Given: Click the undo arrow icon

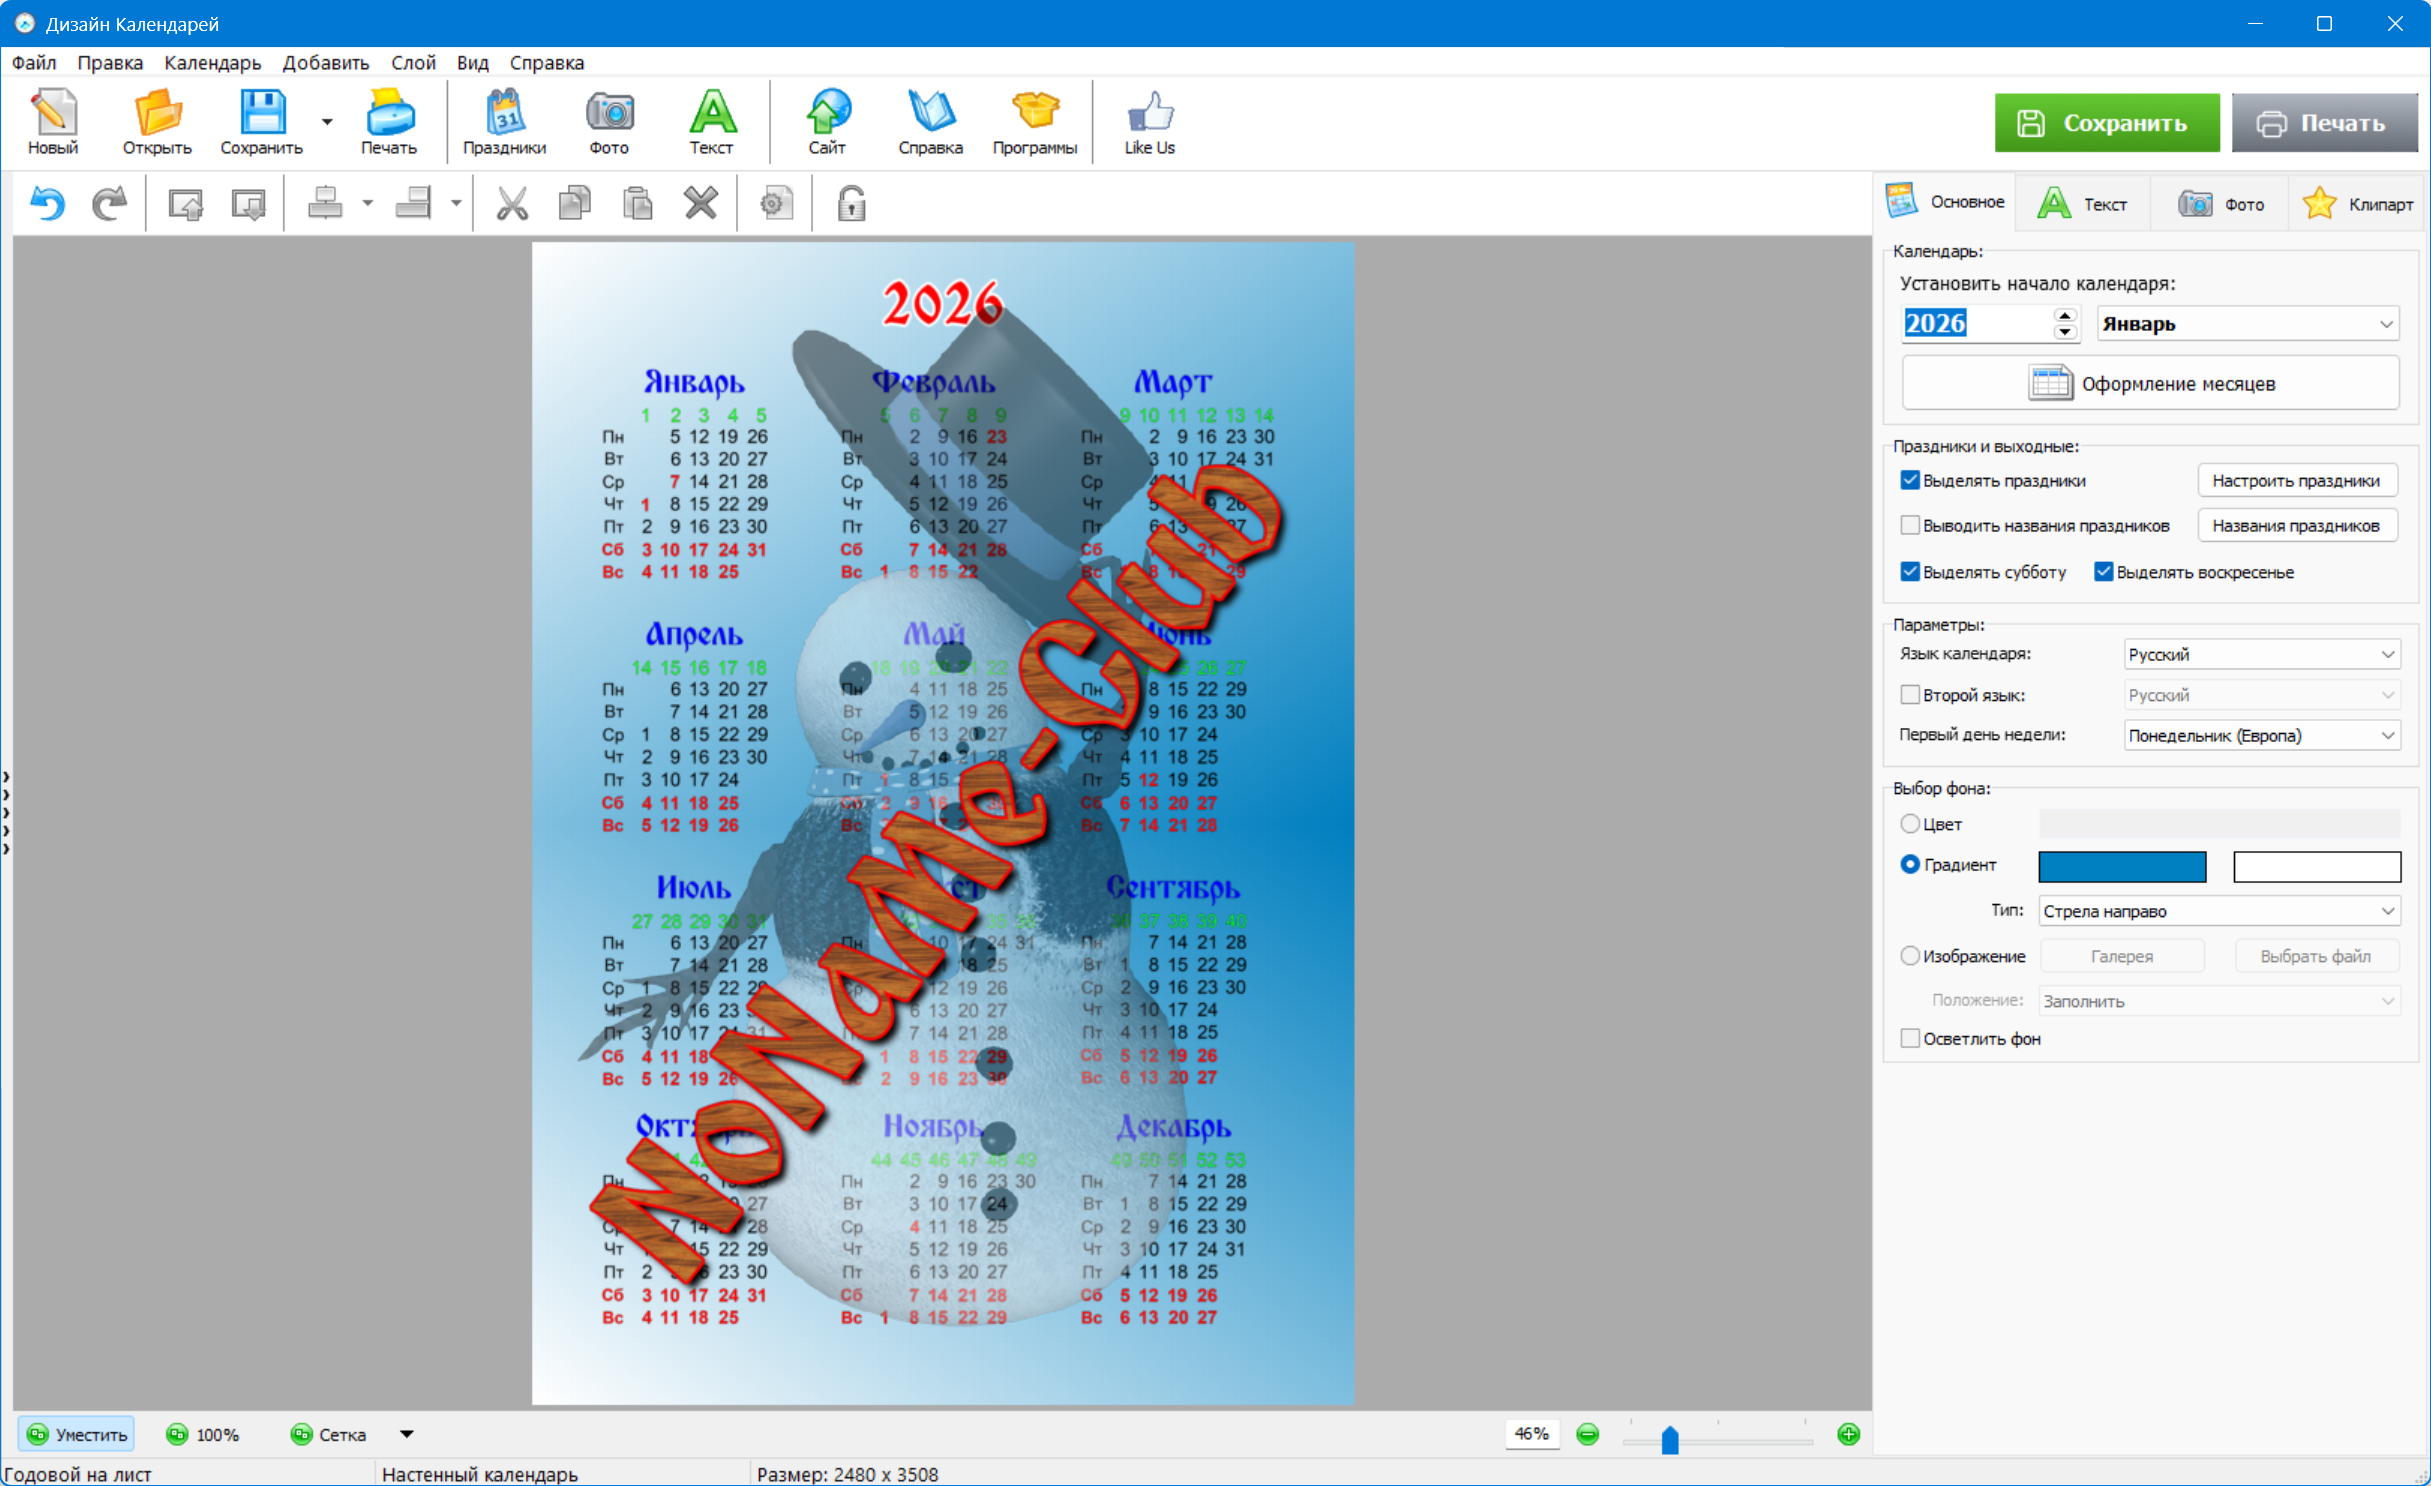Looking at the screenshot, I should 47,204.
